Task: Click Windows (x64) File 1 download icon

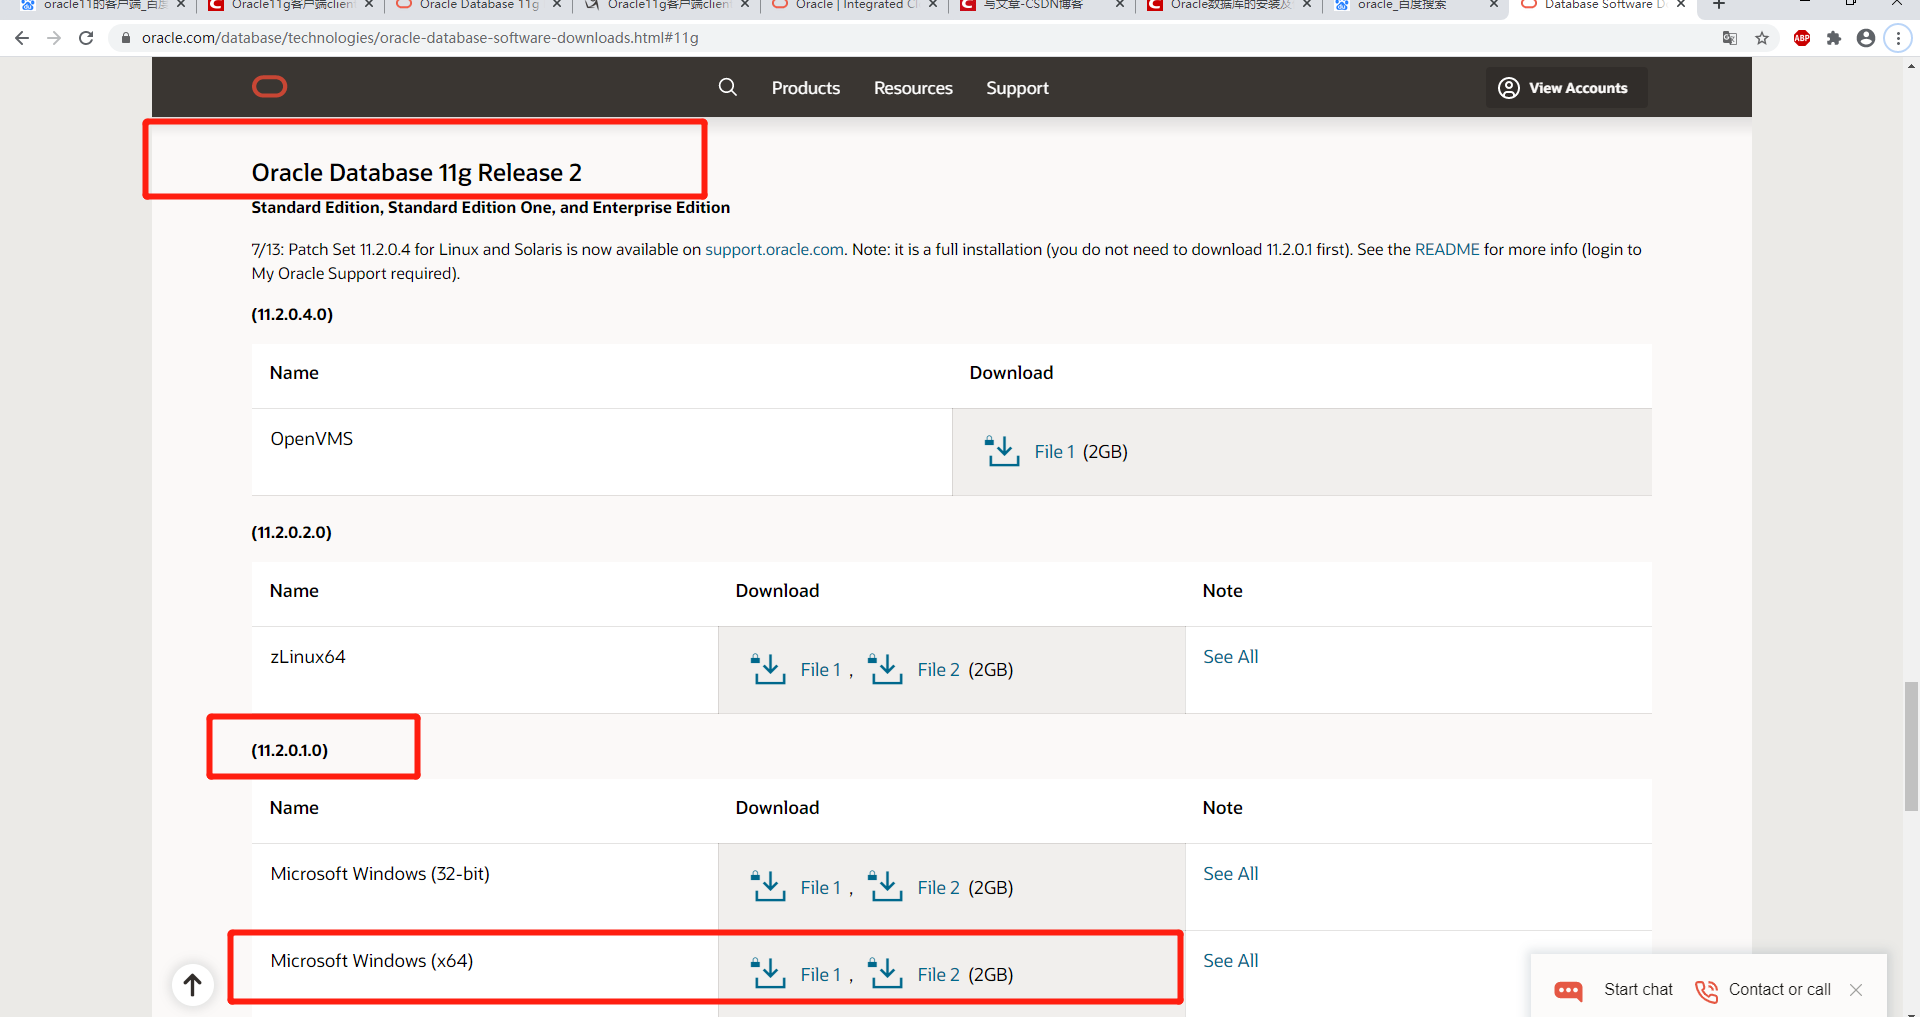Action: click(x=768, y=973)
